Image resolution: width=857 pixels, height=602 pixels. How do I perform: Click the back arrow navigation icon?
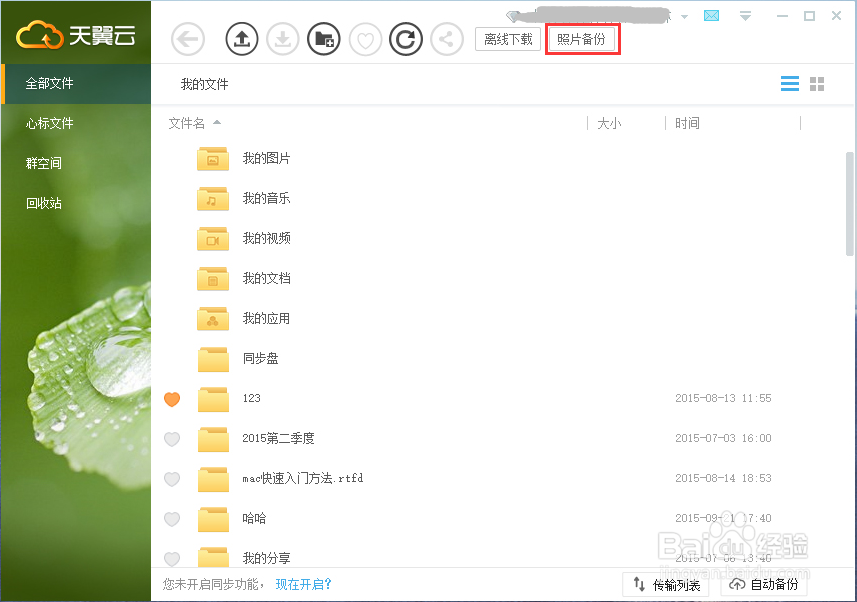pyautogui.click(x=187, y=39)
